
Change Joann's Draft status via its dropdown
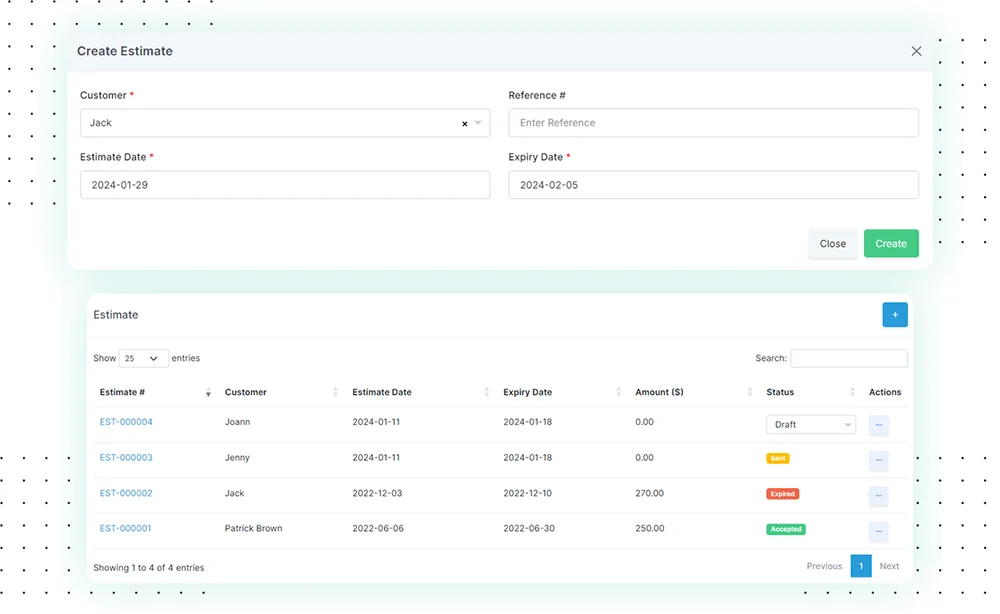tap(810, 424)
